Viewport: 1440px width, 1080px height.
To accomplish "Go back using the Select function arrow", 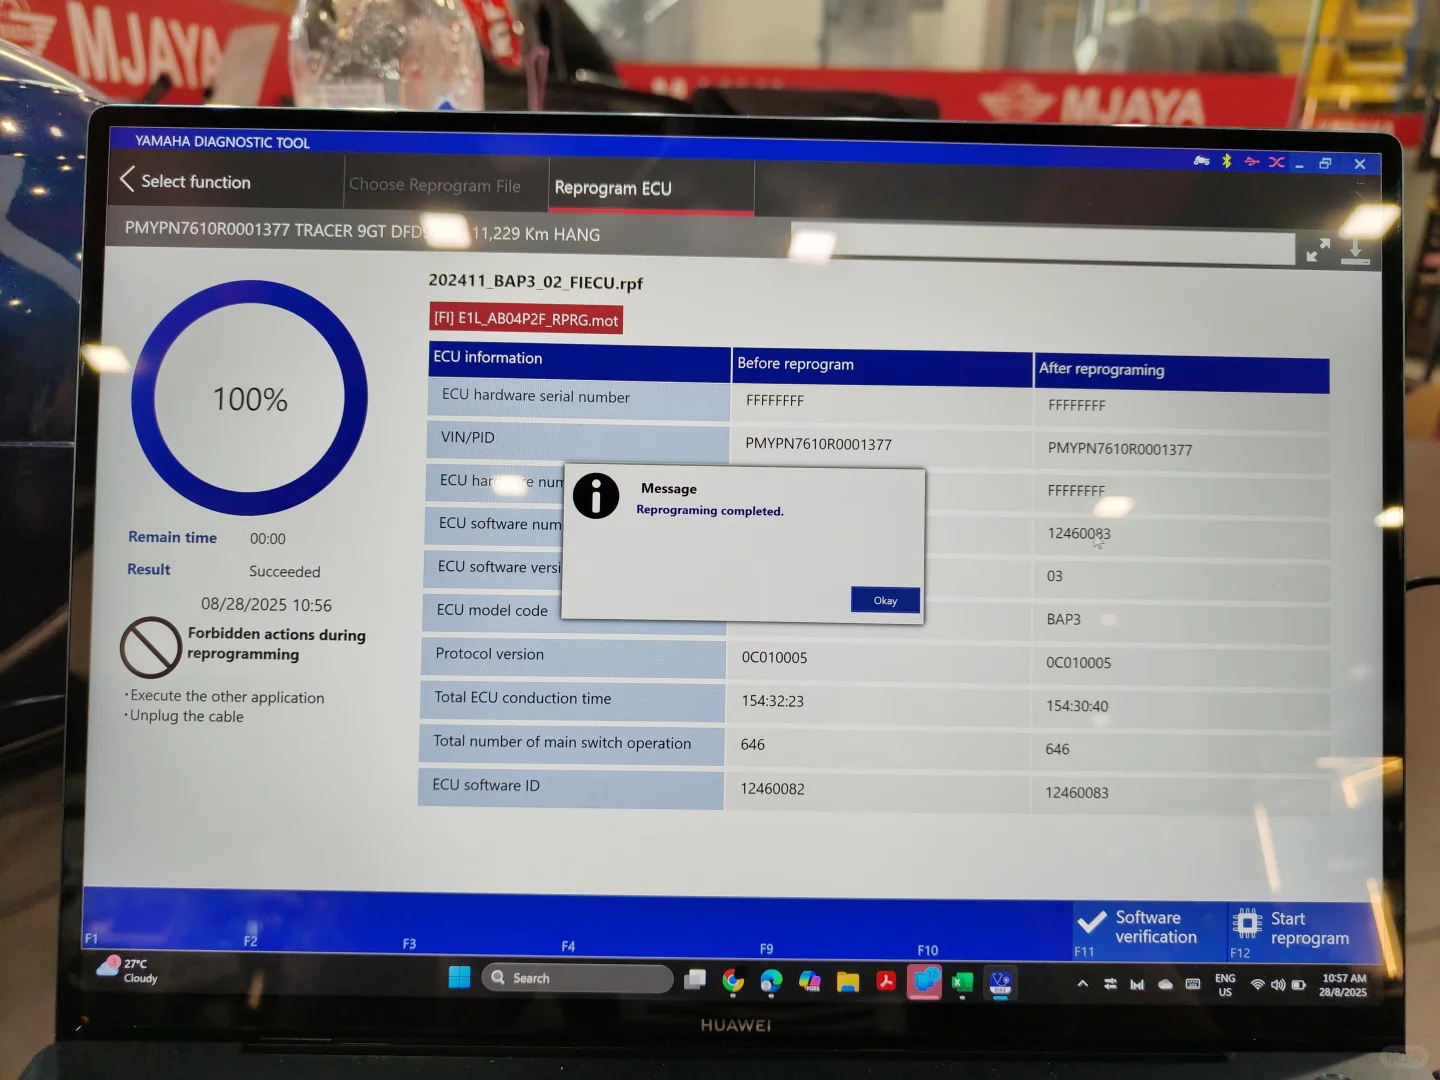I will tap(127, 179).
